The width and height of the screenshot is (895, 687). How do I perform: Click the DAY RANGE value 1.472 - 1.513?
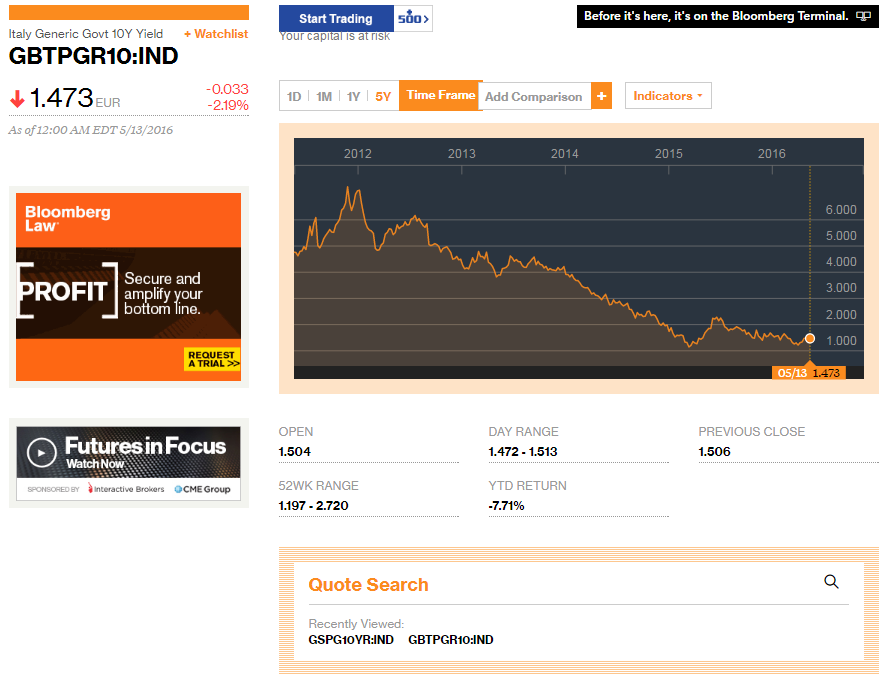523,451
